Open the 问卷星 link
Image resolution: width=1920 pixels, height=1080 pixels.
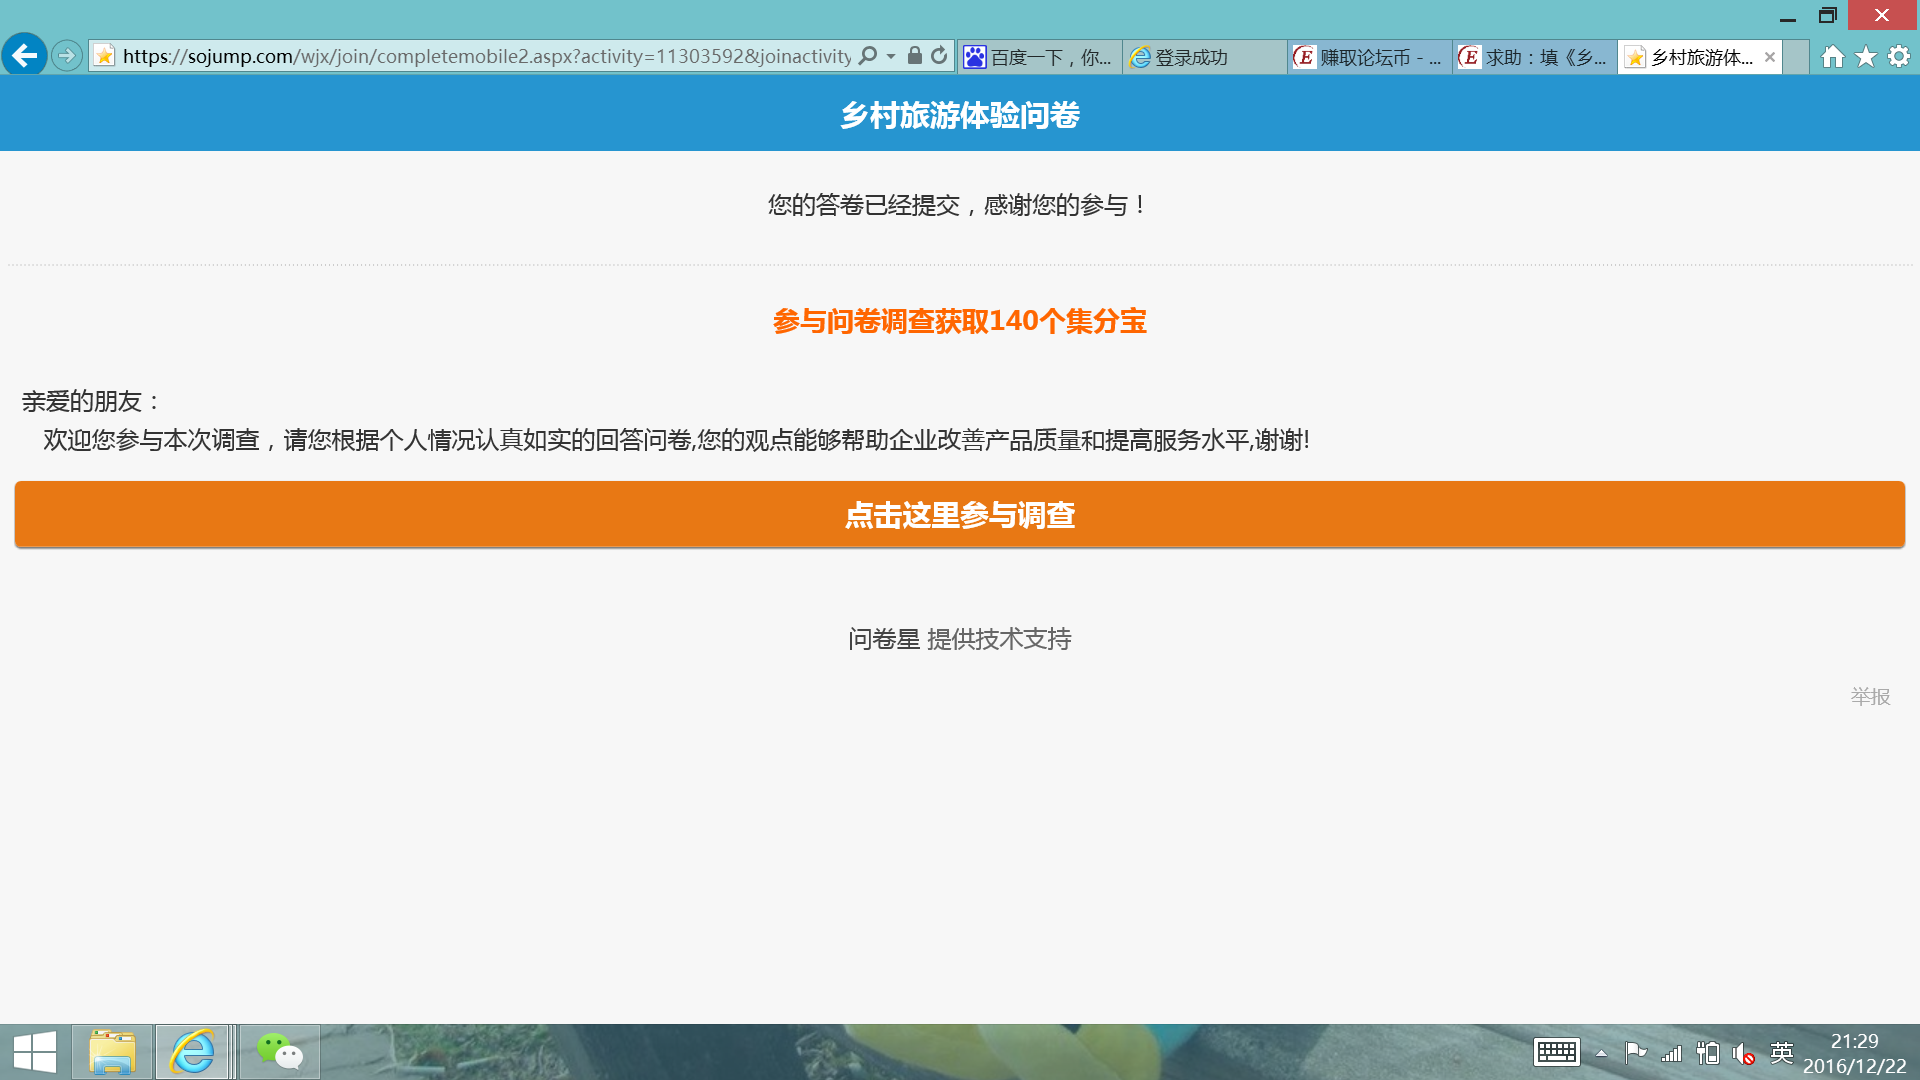click(x=884, y=639)
